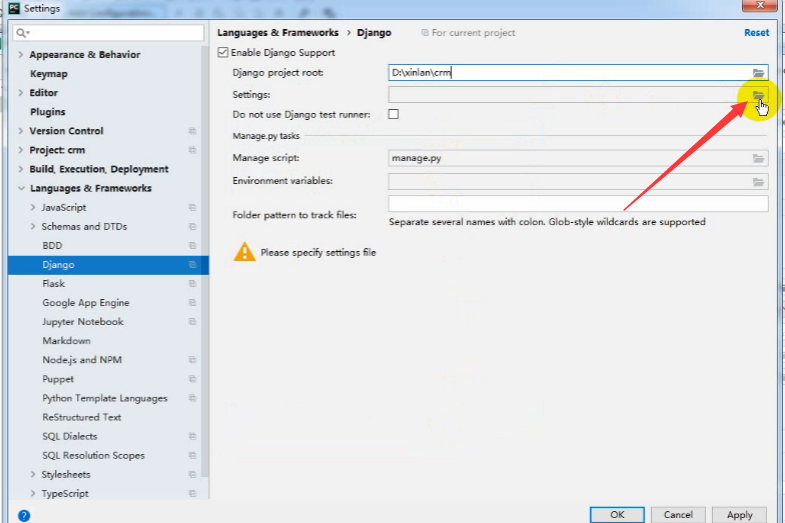
Task: Click project-level icon beside Node.js and NPM
Action: tap(192, 360)
